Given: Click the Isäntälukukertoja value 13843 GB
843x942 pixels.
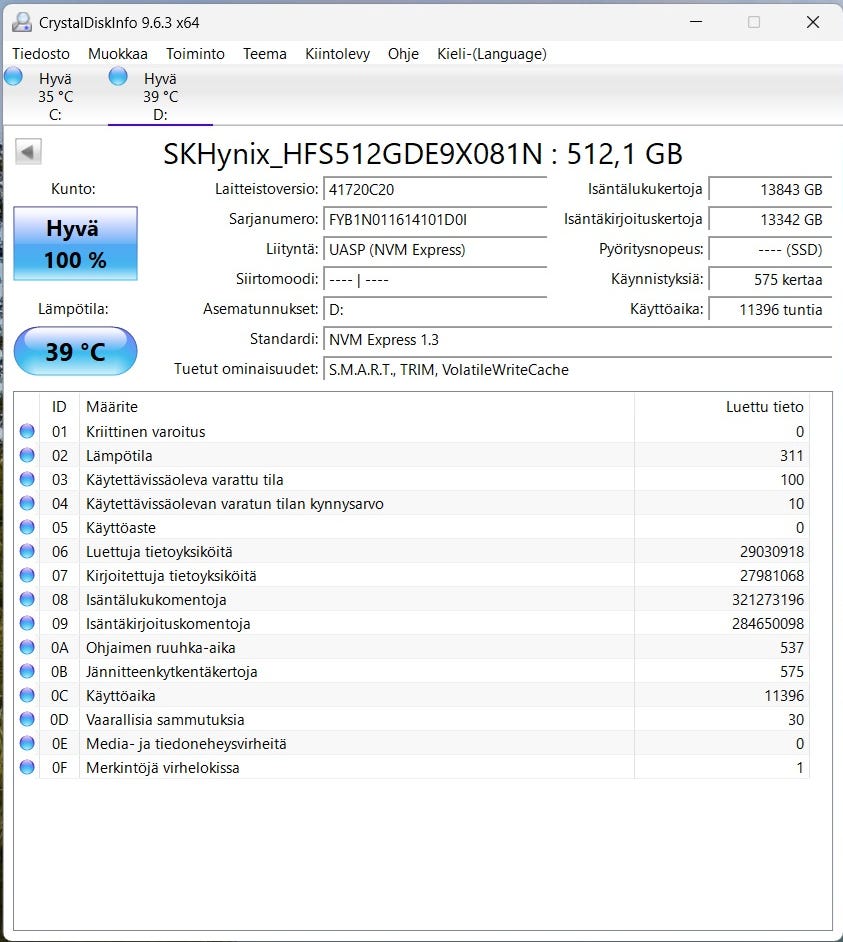Looking at the screenshot, I should click(x=770, y=189).
